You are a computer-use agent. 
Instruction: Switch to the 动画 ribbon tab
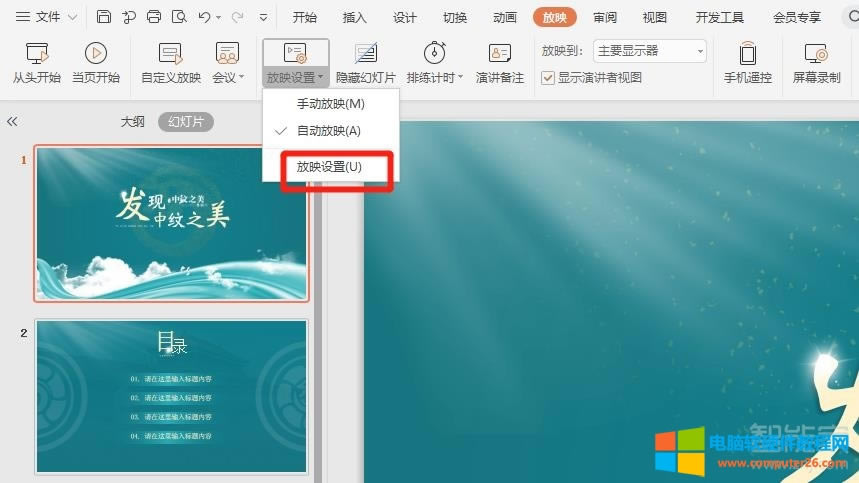pos(505,17)
